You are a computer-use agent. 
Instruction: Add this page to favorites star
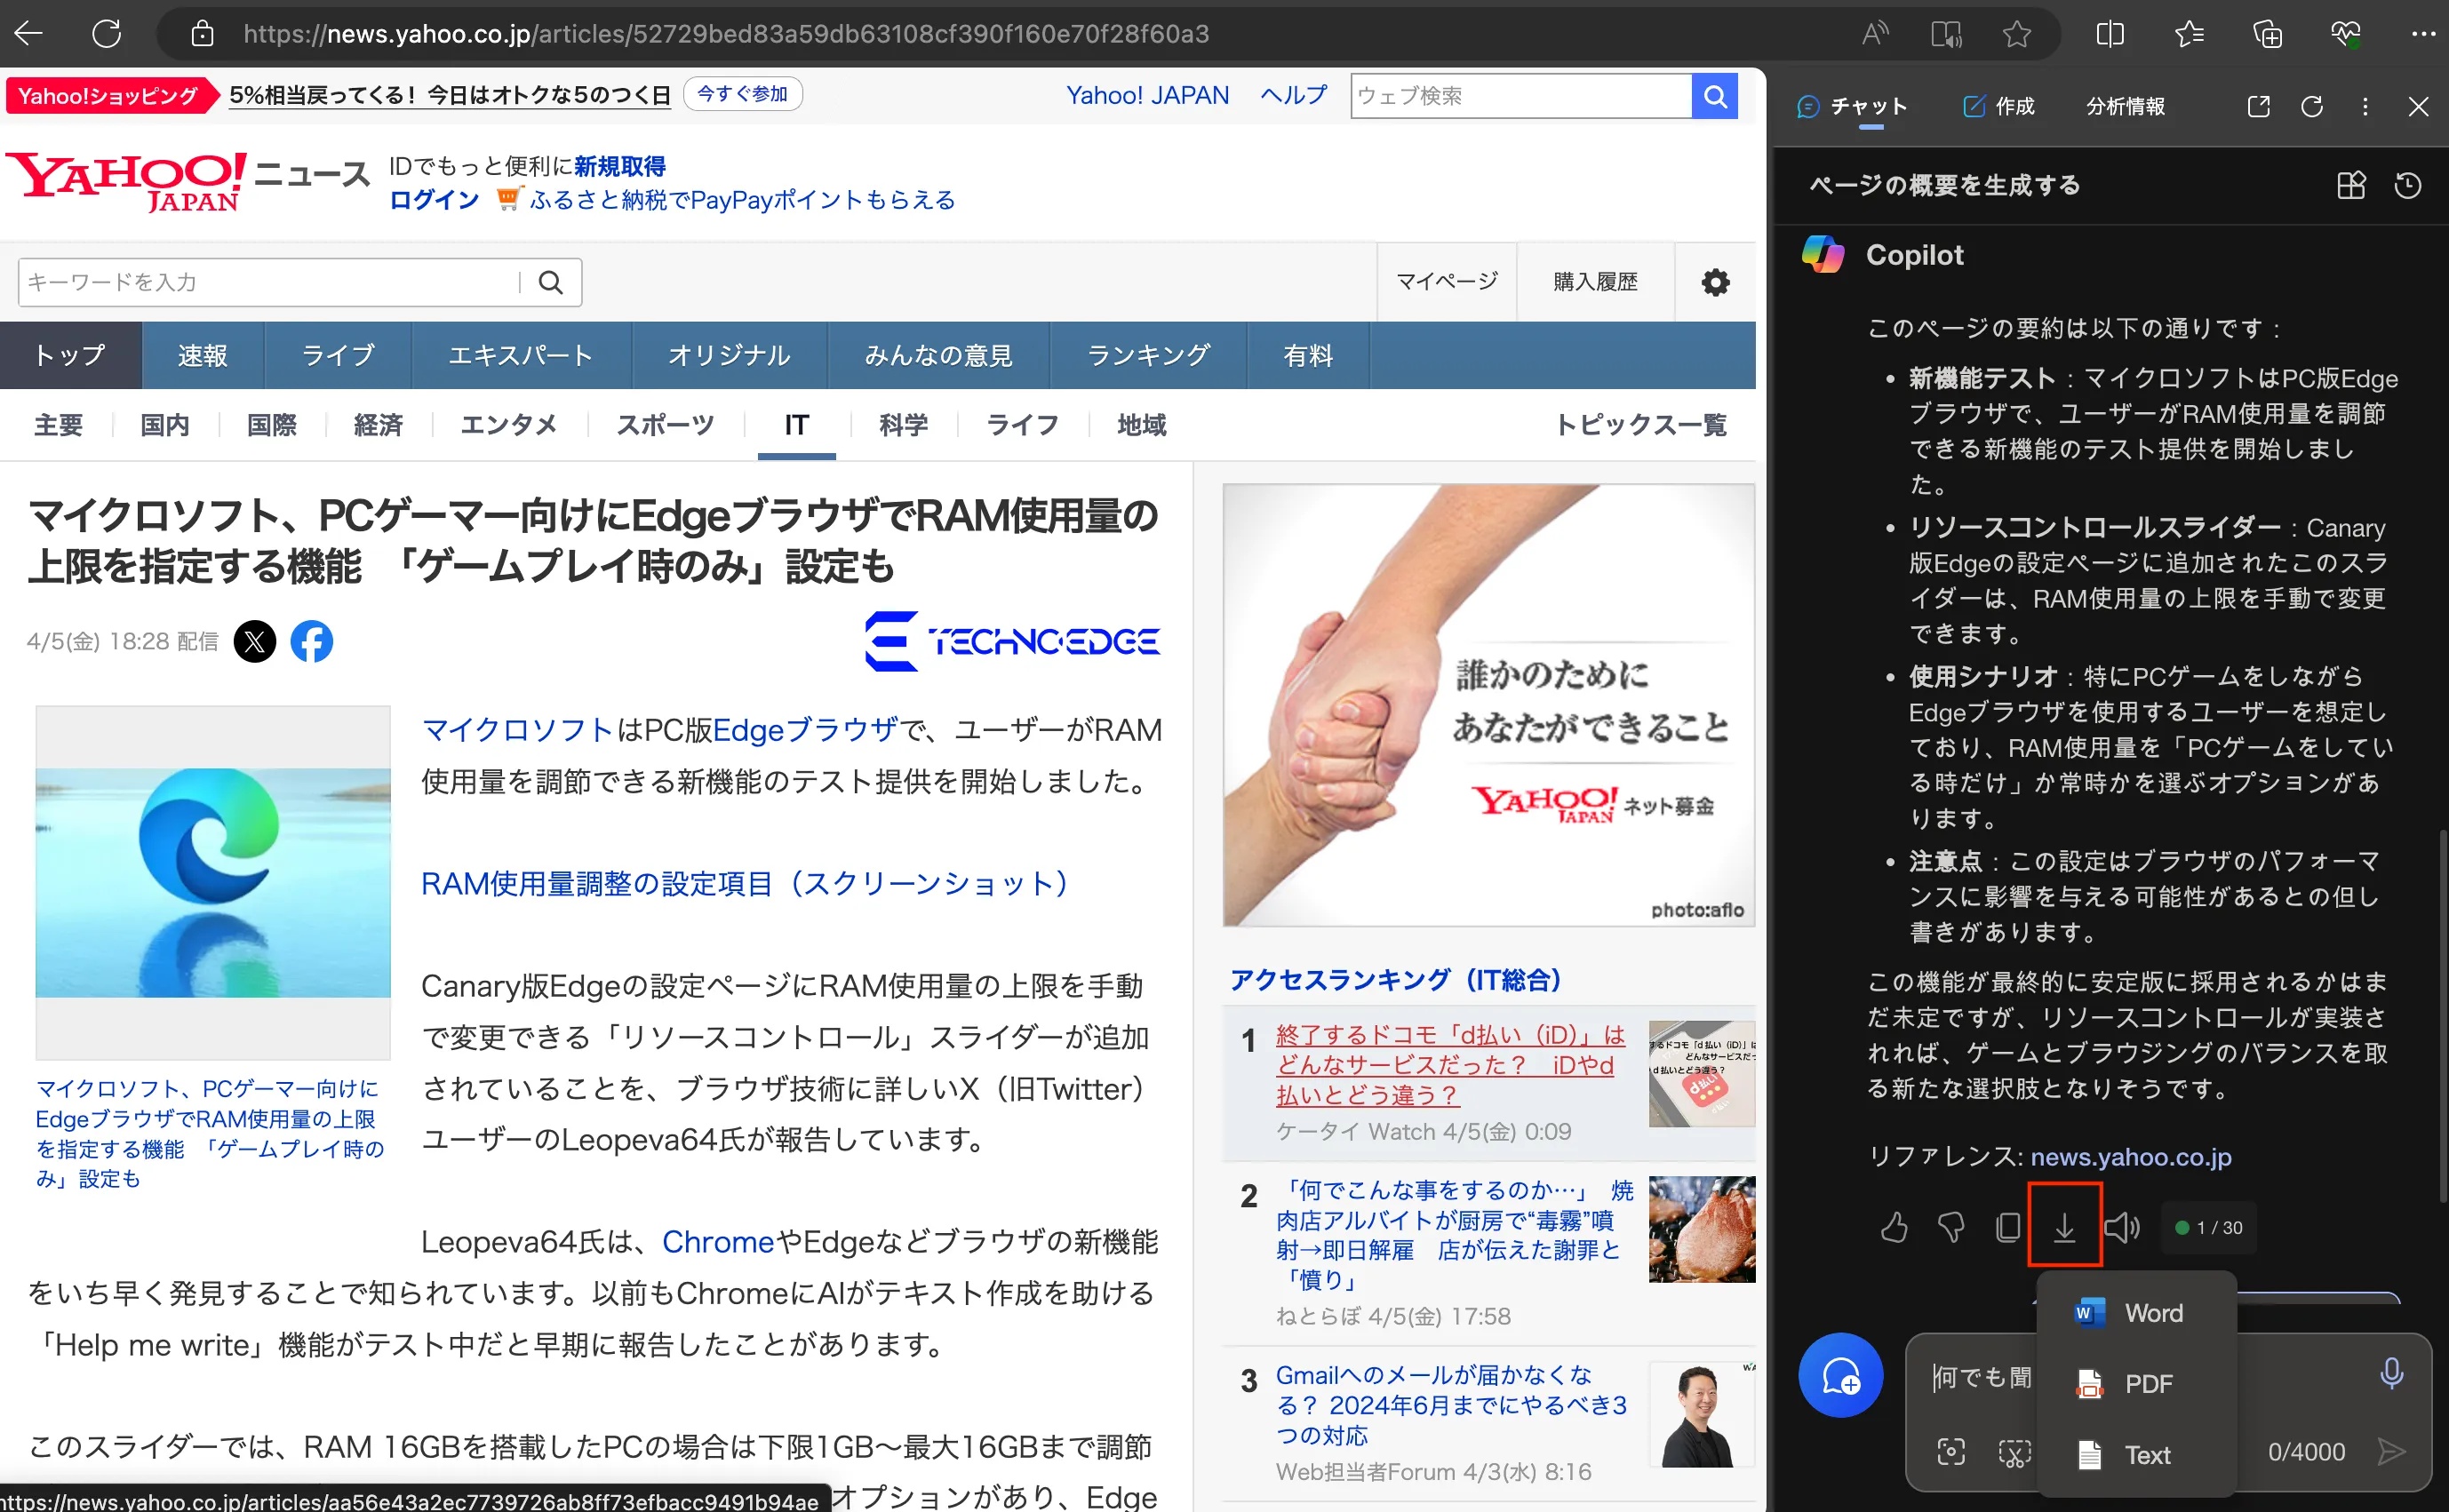2017,34
